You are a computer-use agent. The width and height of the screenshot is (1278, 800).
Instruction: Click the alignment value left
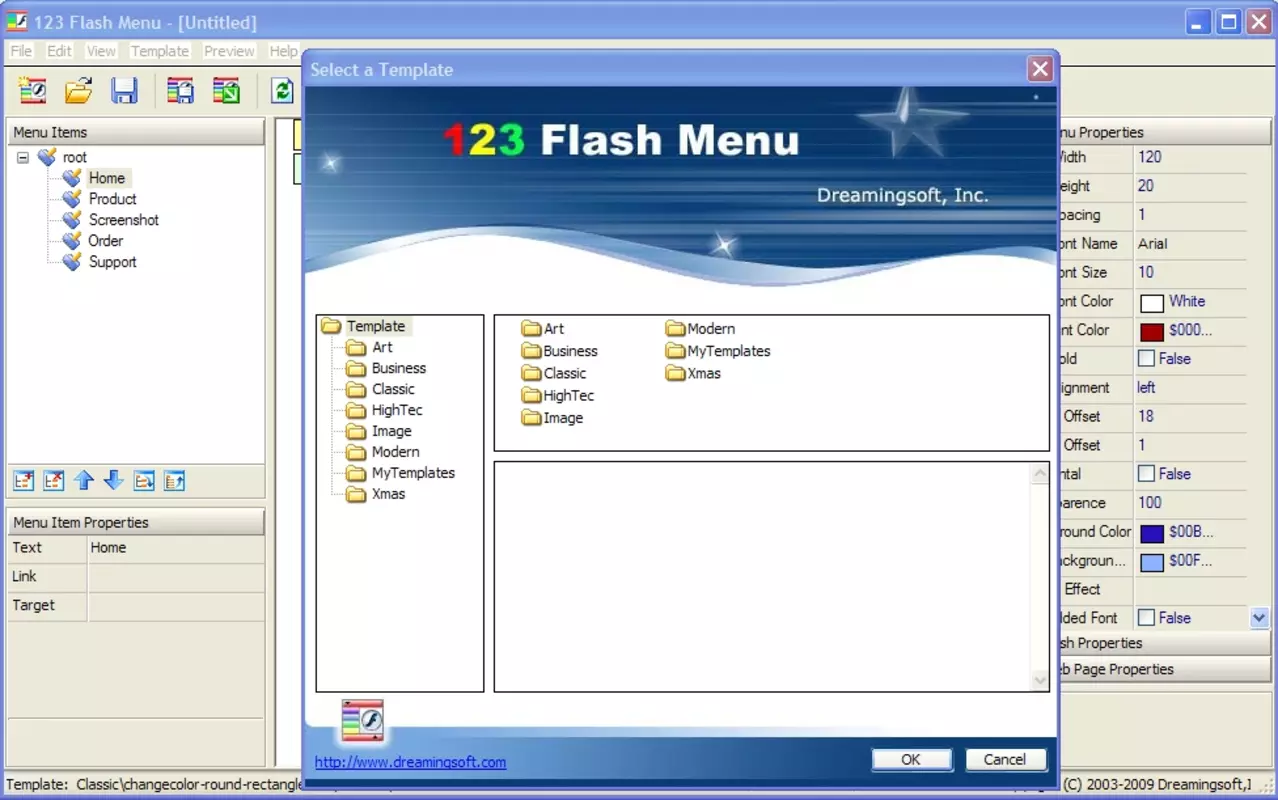(1146, 388)
